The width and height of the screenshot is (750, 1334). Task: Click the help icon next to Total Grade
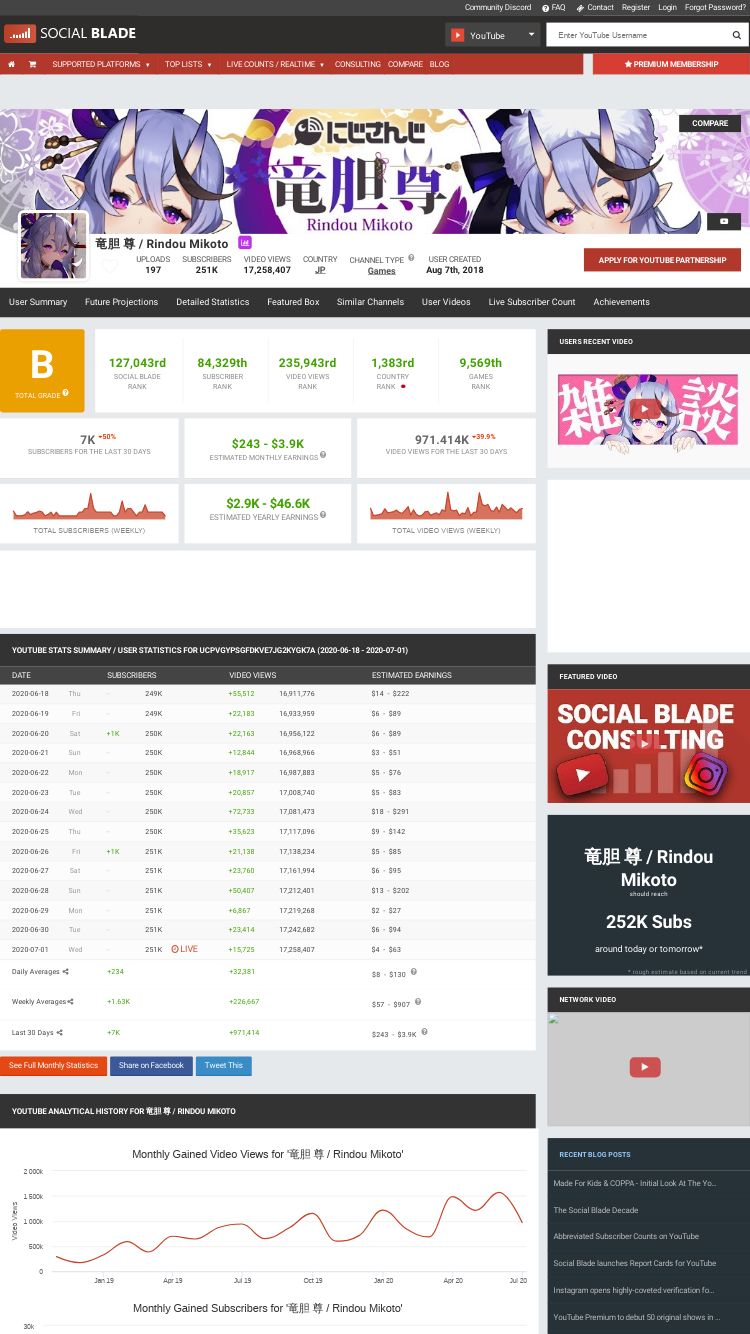(66, 393)
